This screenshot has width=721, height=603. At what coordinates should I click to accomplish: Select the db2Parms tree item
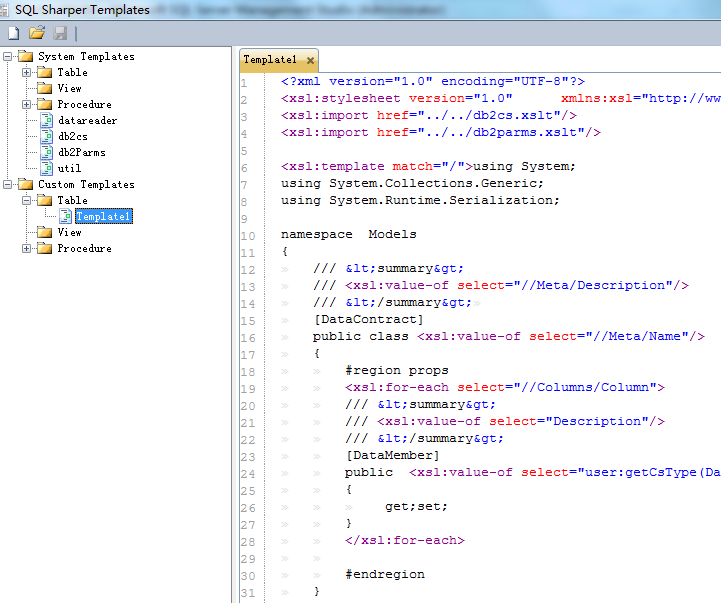tap(82, 152)
